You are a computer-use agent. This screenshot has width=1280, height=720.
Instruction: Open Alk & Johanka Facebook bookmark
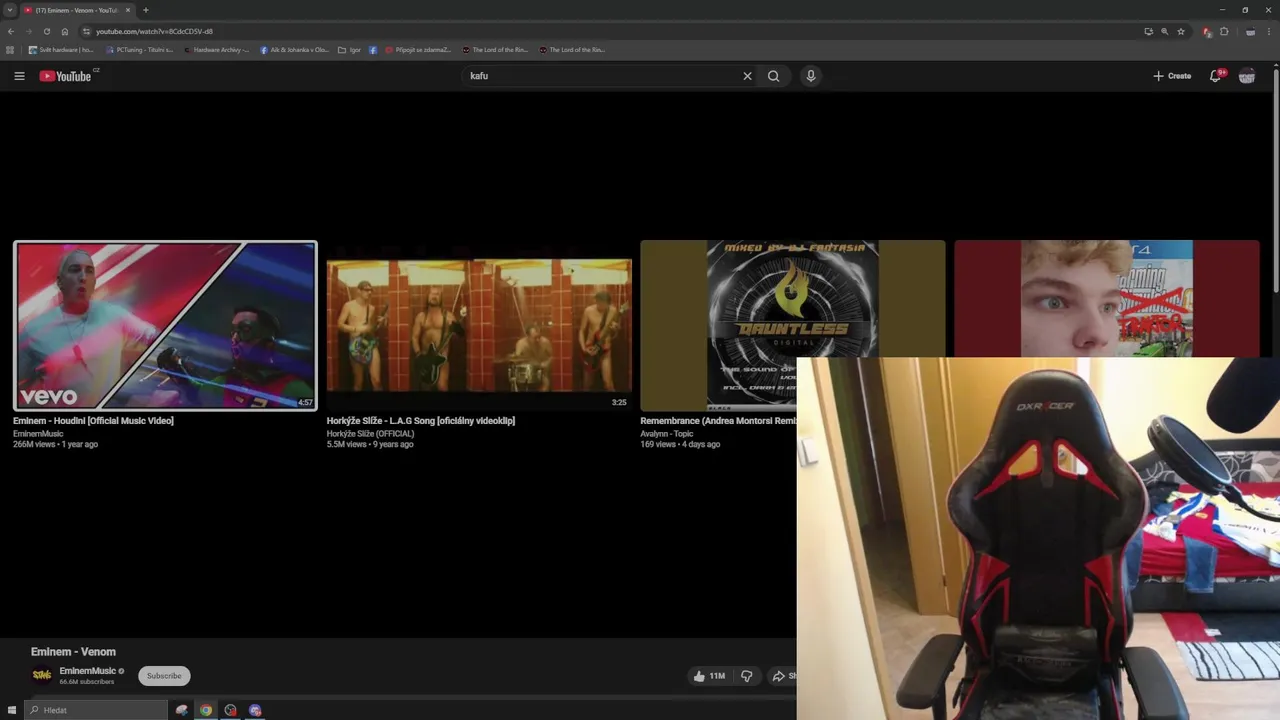[x=294, y=50]
